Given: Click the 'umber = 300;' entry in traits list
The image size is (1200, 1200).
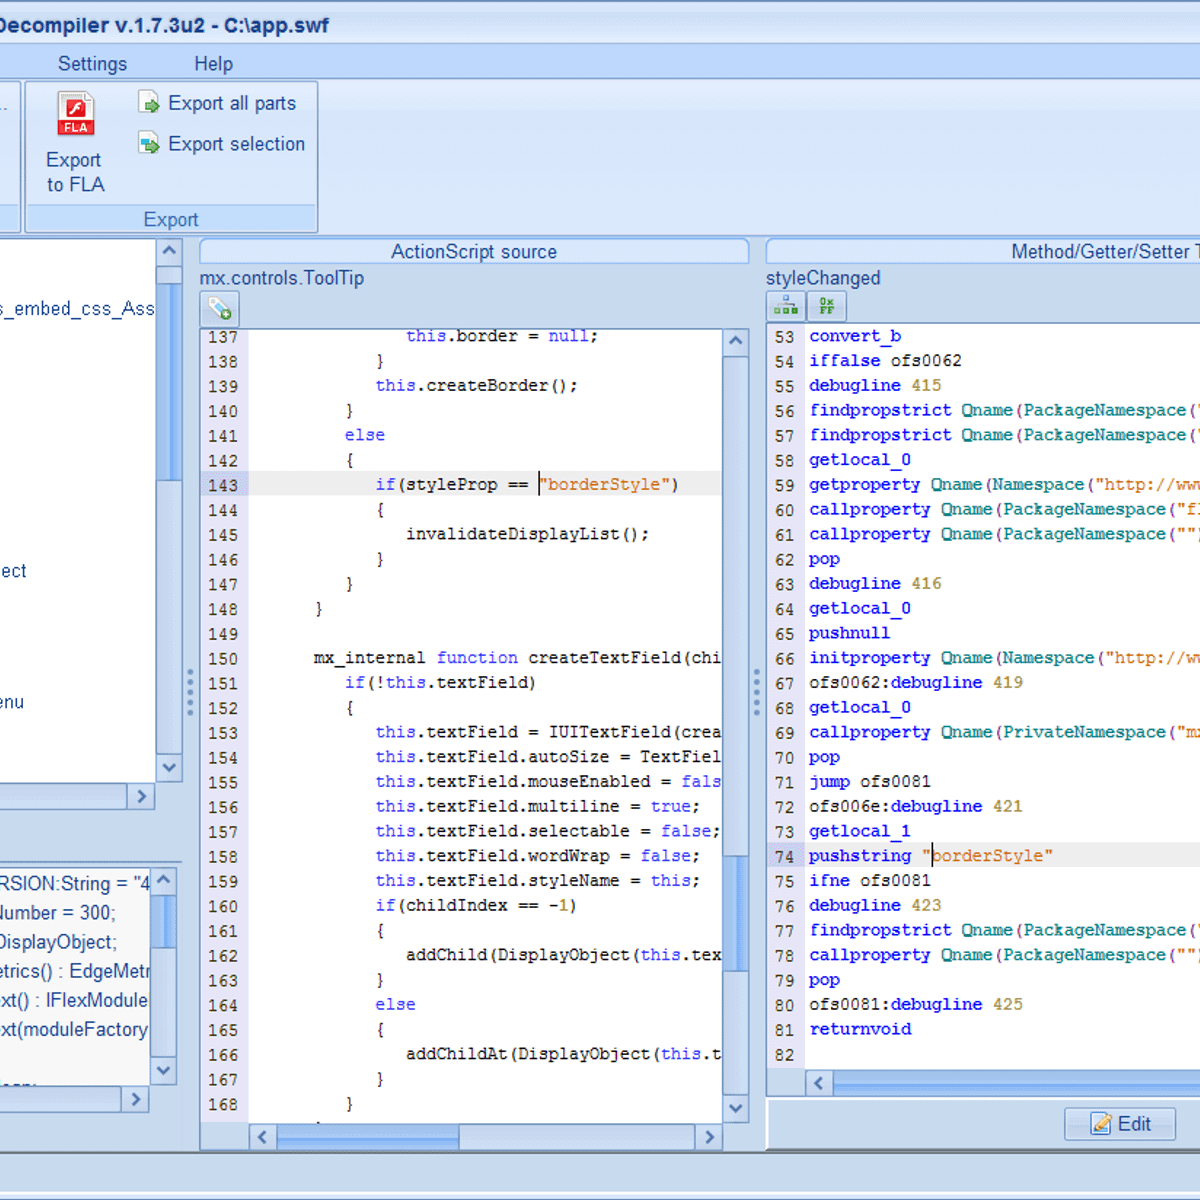Looking at the screenshot, I should [x=57, y=913].
